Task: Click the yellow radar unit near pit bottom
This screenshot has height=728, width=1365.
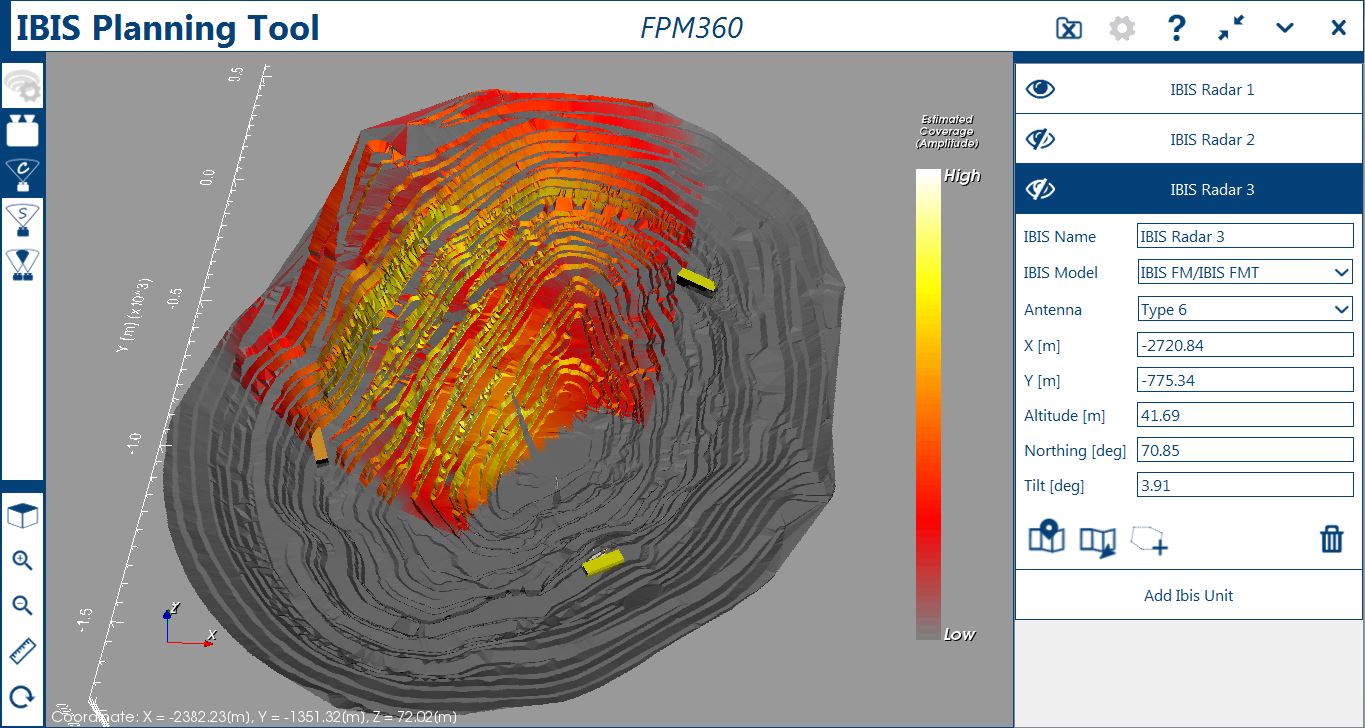Action: click(x=604, y=561)
